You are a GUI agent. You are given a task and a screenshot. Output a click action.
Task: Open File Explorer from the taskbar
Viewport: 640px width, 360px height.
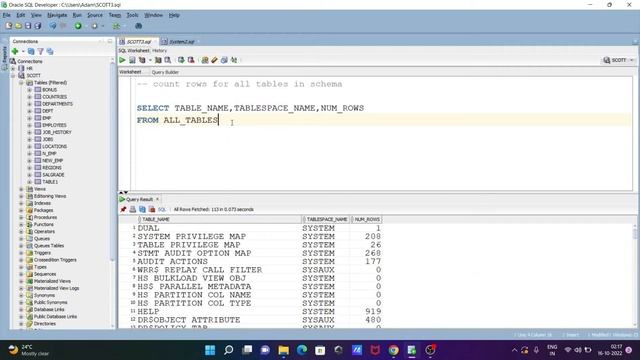pyautogui.click(x=283, y=350)
